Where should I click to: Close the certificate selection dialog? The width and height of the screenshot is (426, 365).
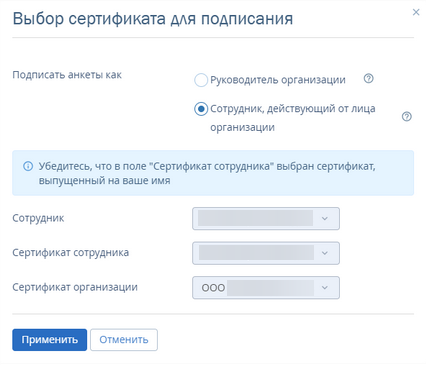(416, 13)
